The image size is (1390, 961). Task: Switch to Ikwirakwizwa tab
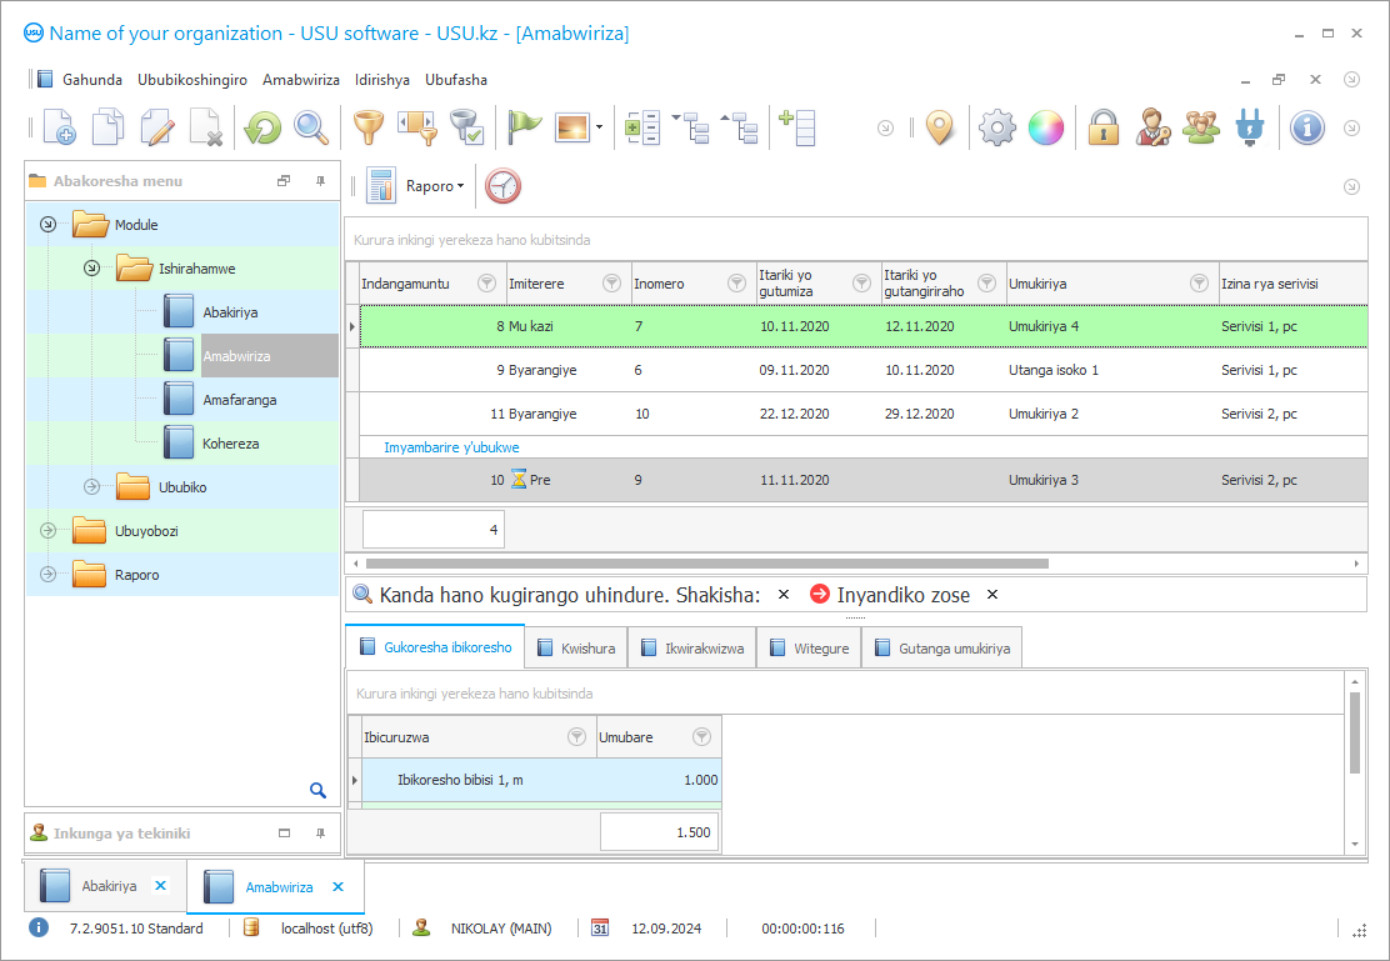coord(693,648)
